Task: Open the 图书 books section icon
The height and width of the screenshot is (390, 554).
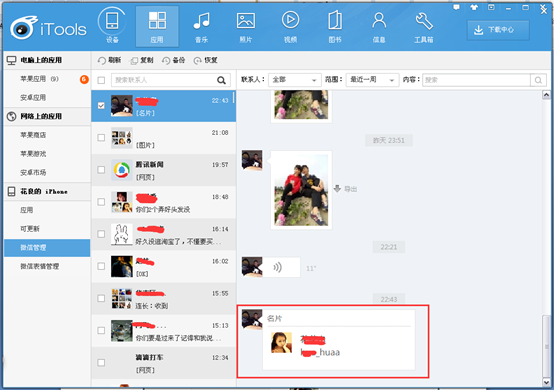Action: (335, 20)
